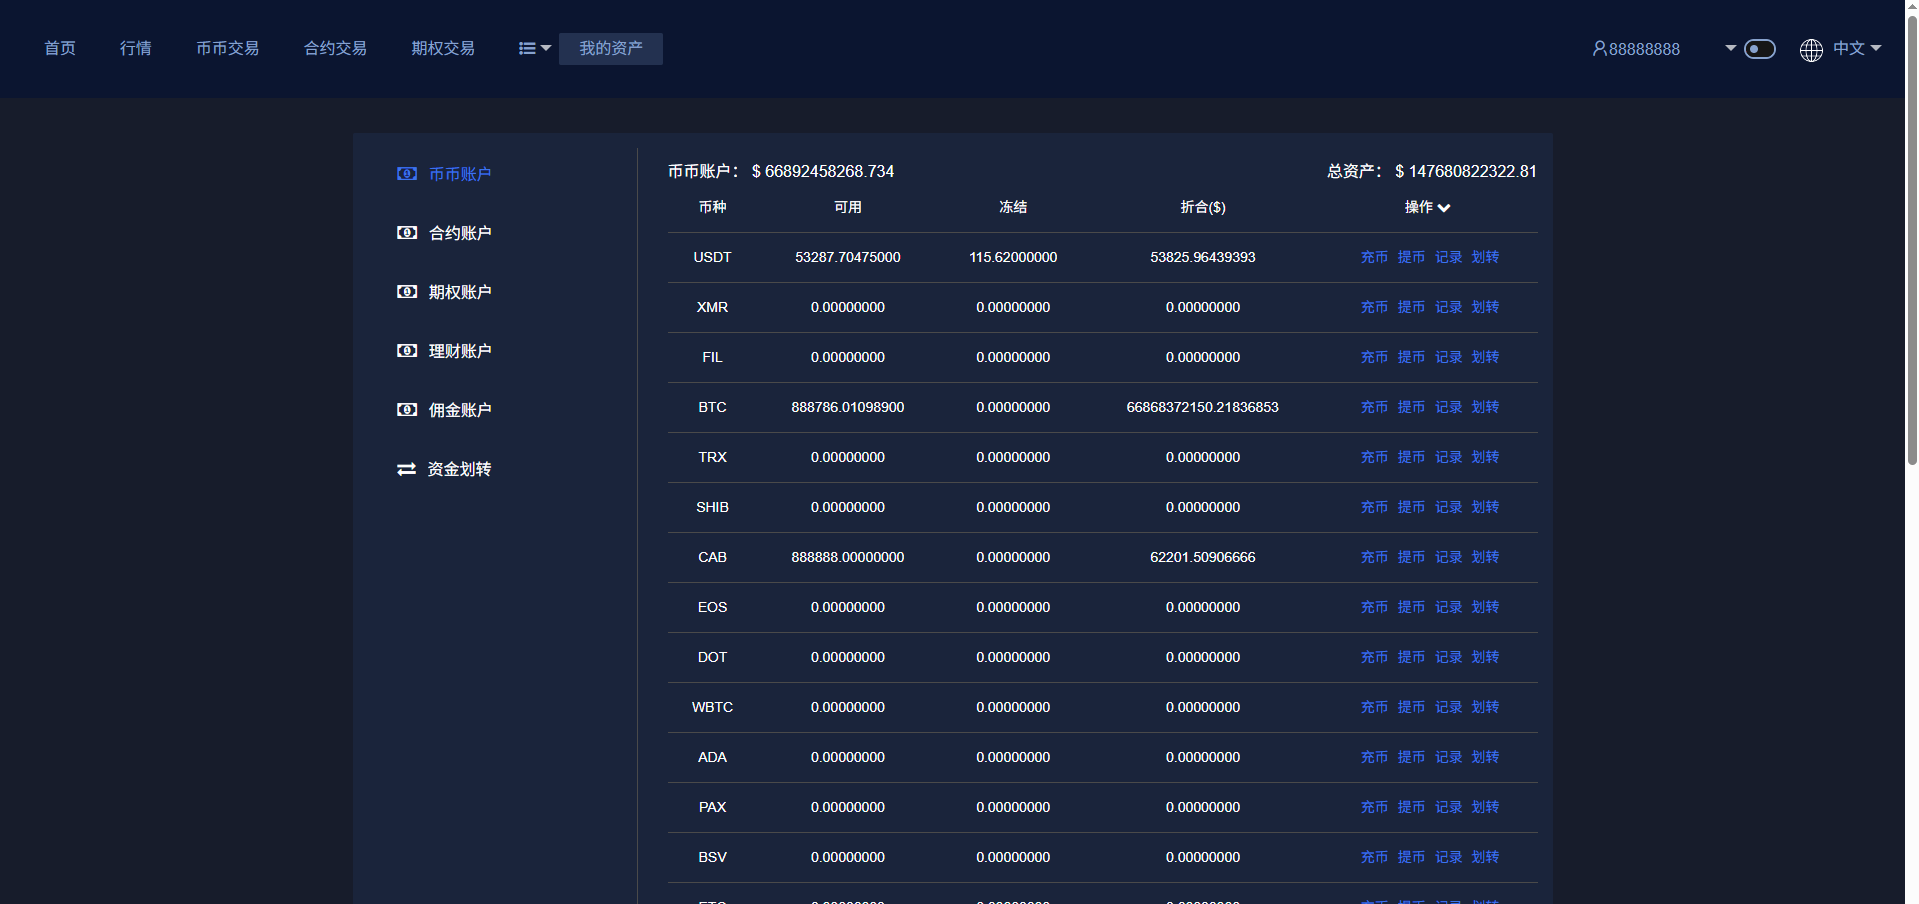
Task: Click 充币 in the BTC row
Action: tap(1374, 407)
